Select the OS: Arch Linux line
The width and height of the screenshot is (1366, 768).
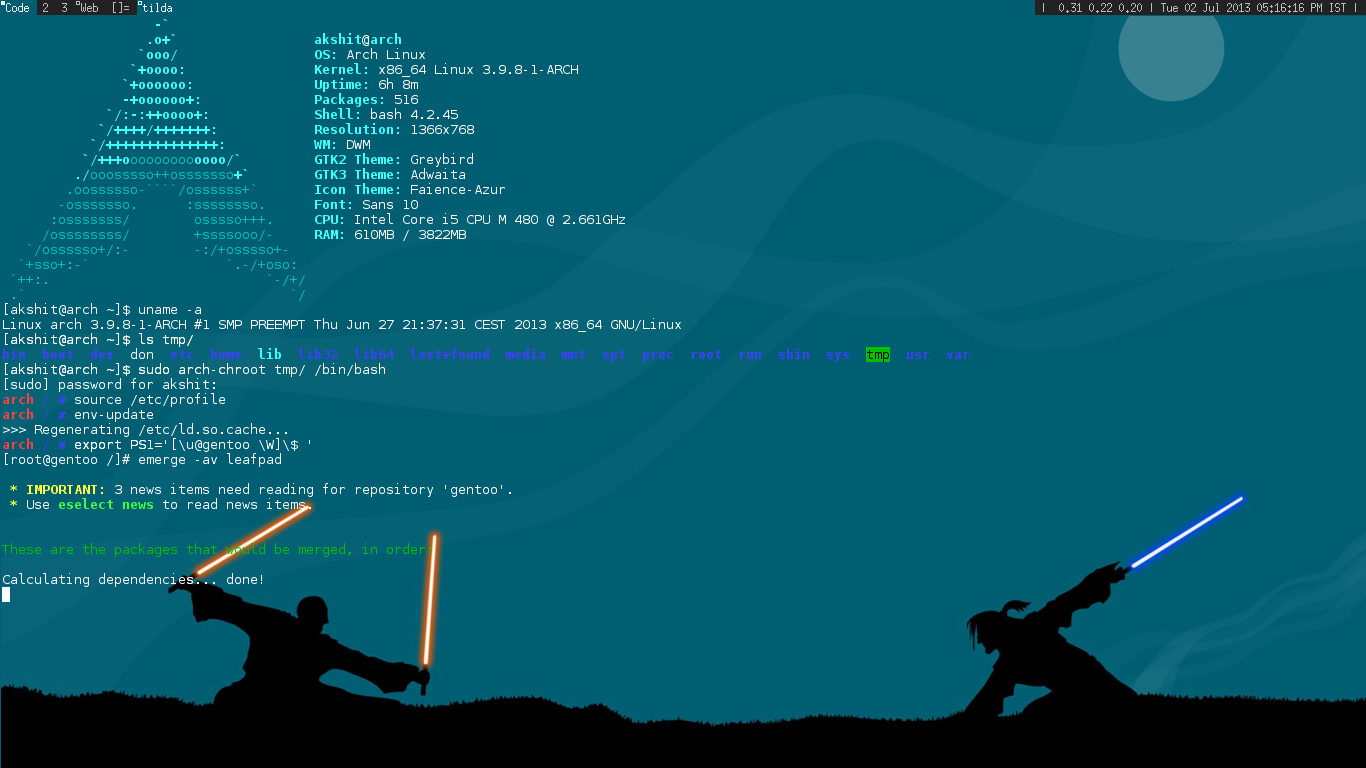[370, 55]
